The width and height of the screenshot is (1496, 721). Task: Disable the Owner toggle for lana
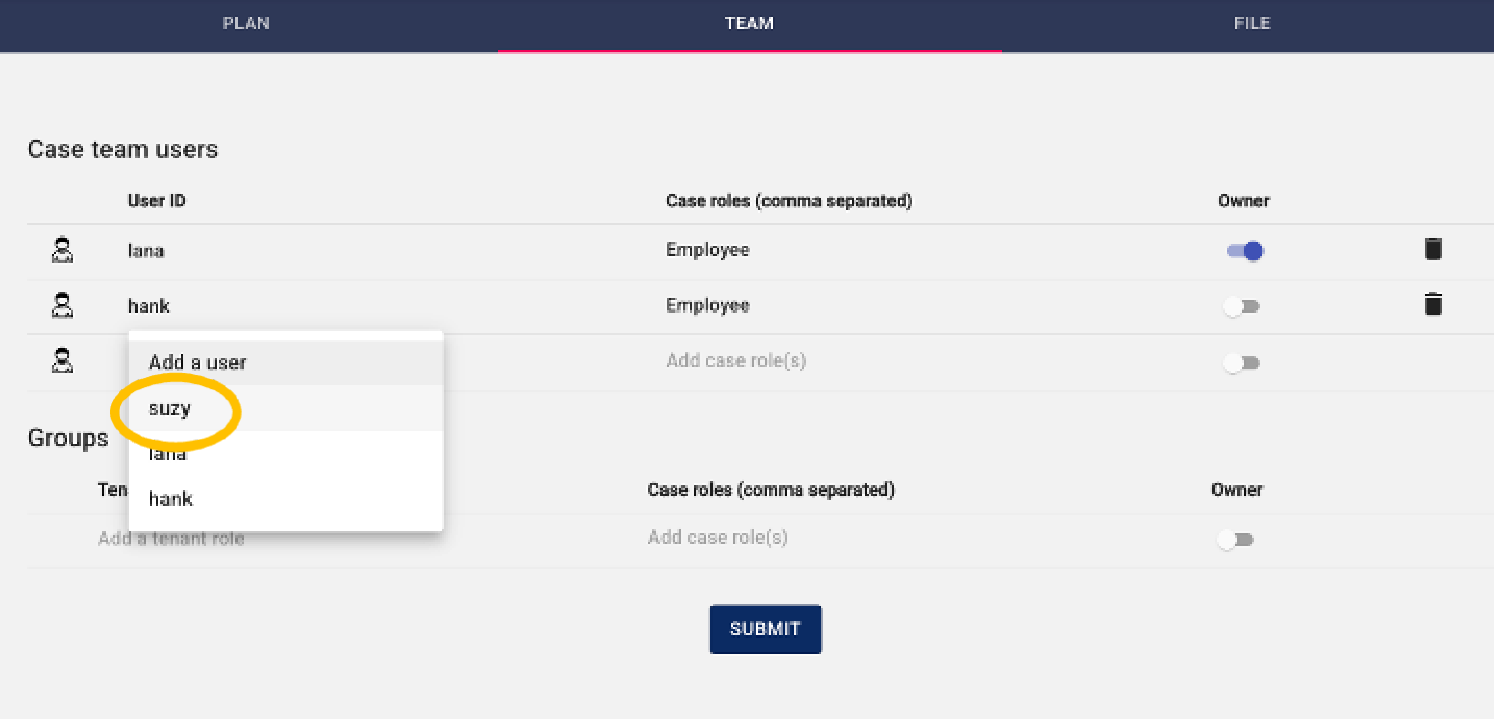coord(1243,250)
